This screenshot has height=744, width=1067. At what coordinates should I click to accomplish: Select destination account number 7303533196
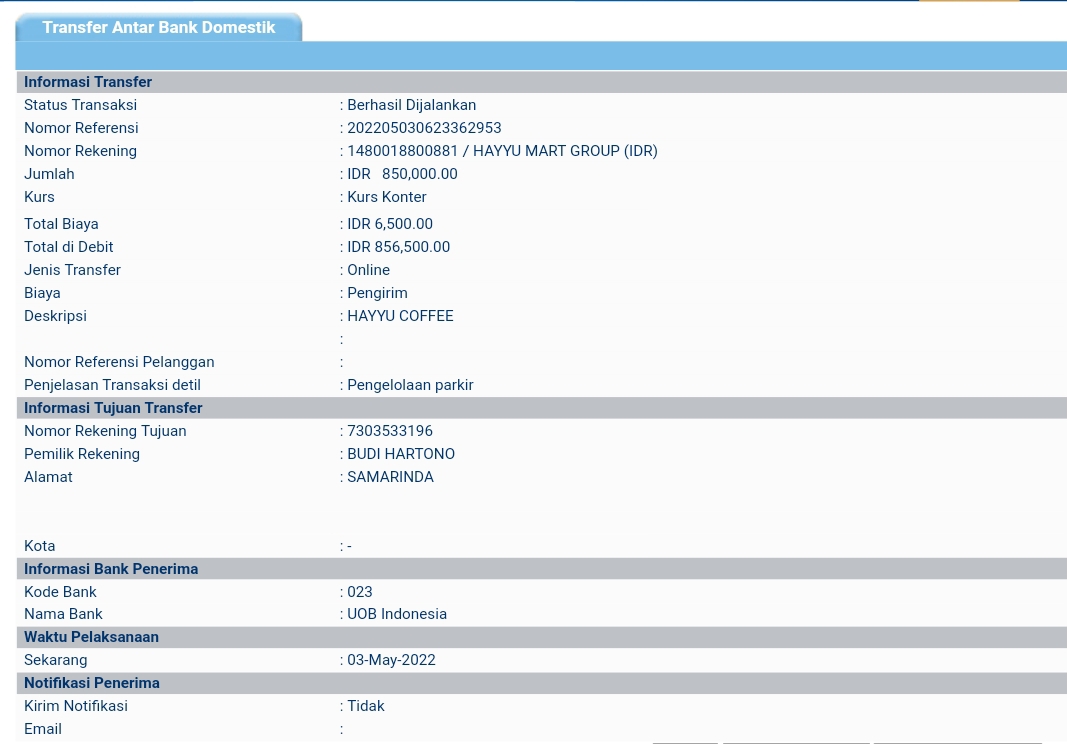pyautogui.click(x=390, y=431)
